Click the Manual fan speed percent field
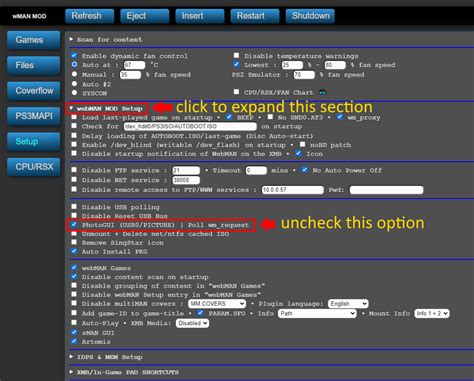474x381 pixels. (x=130, y=75)
